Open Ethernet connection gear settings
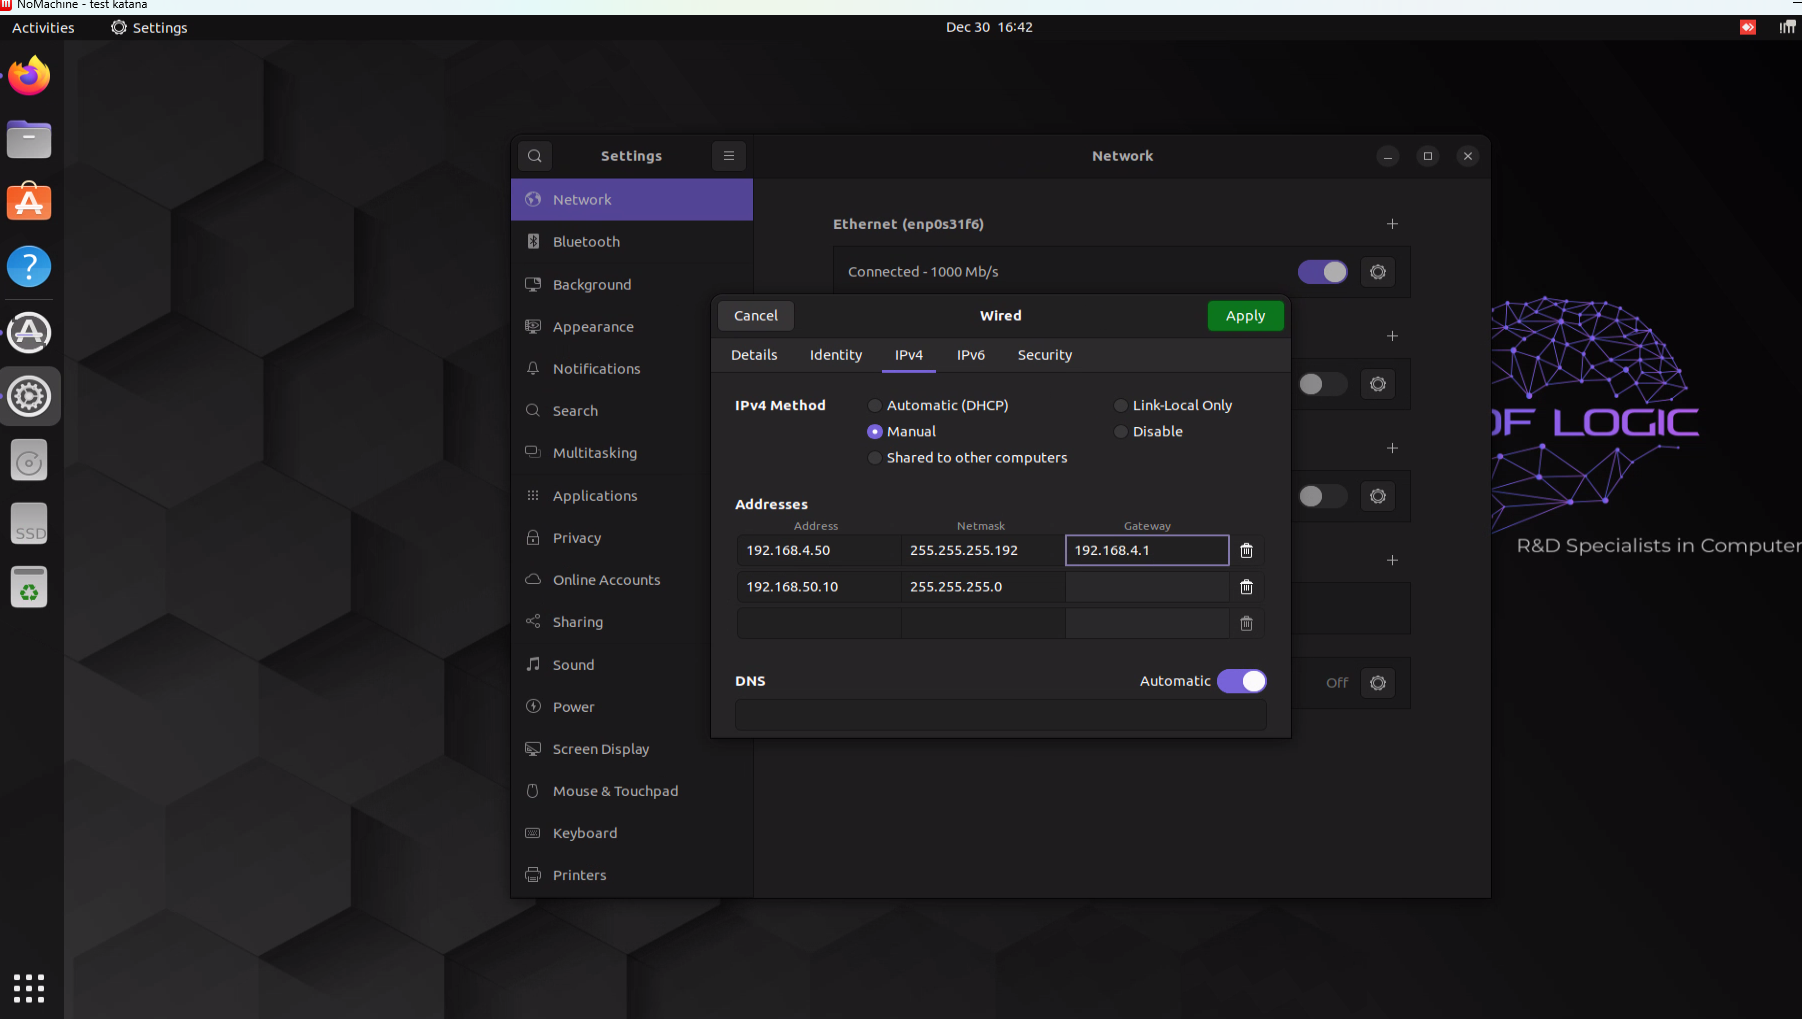The image size is (1802, 1019). (1378, 272)
